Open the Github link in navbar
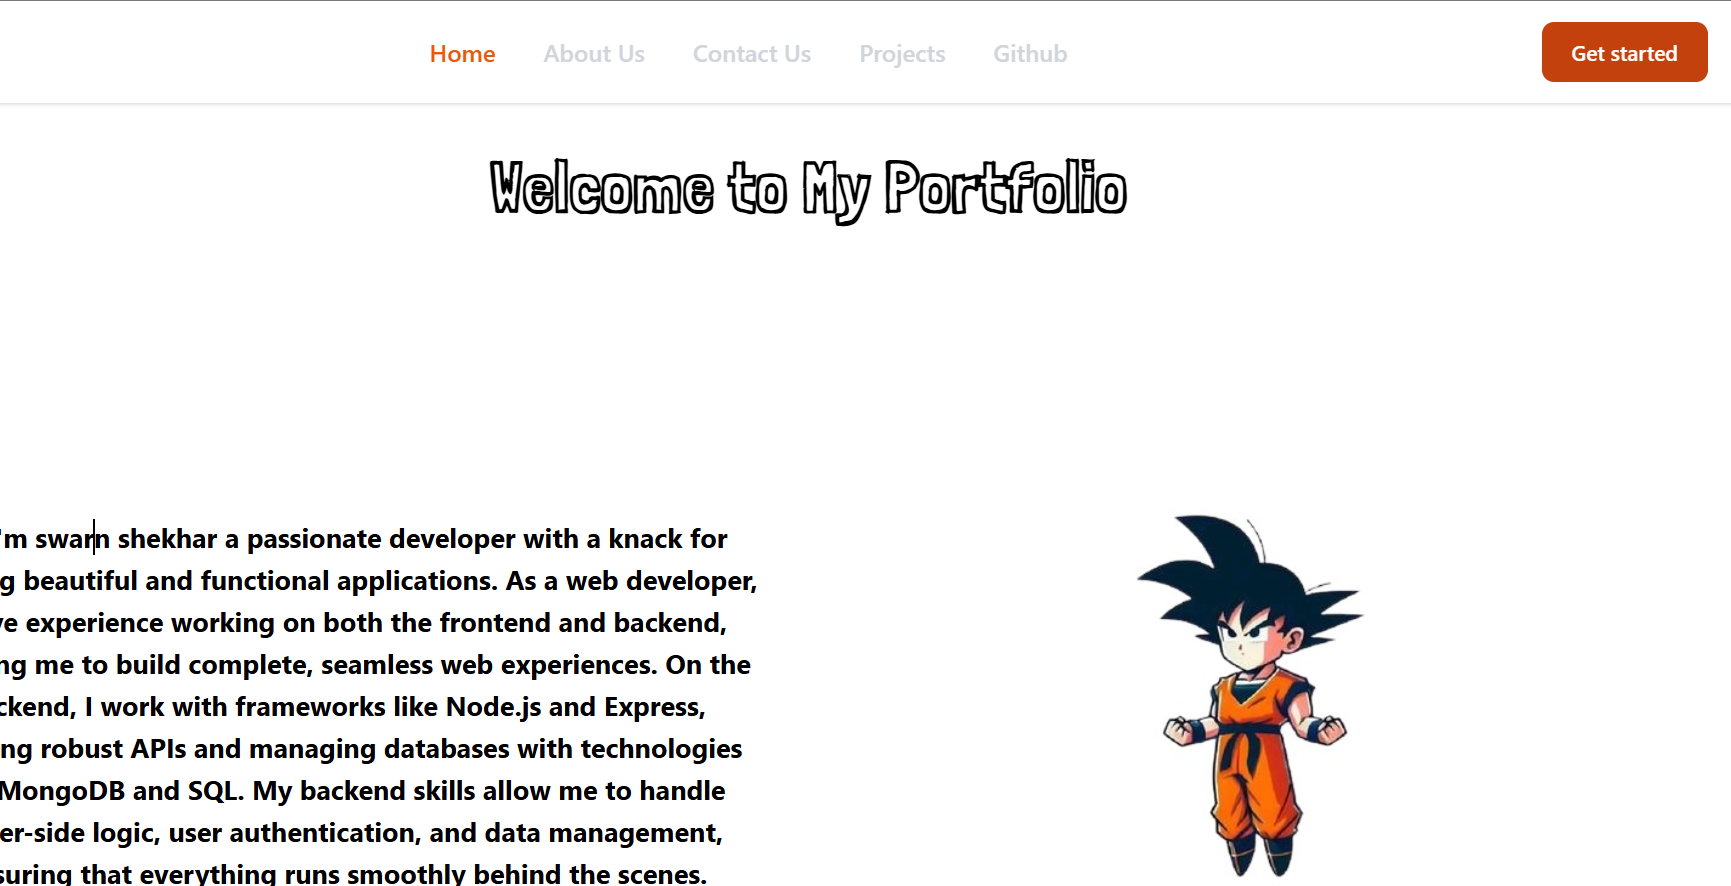 click(1029, 54)
